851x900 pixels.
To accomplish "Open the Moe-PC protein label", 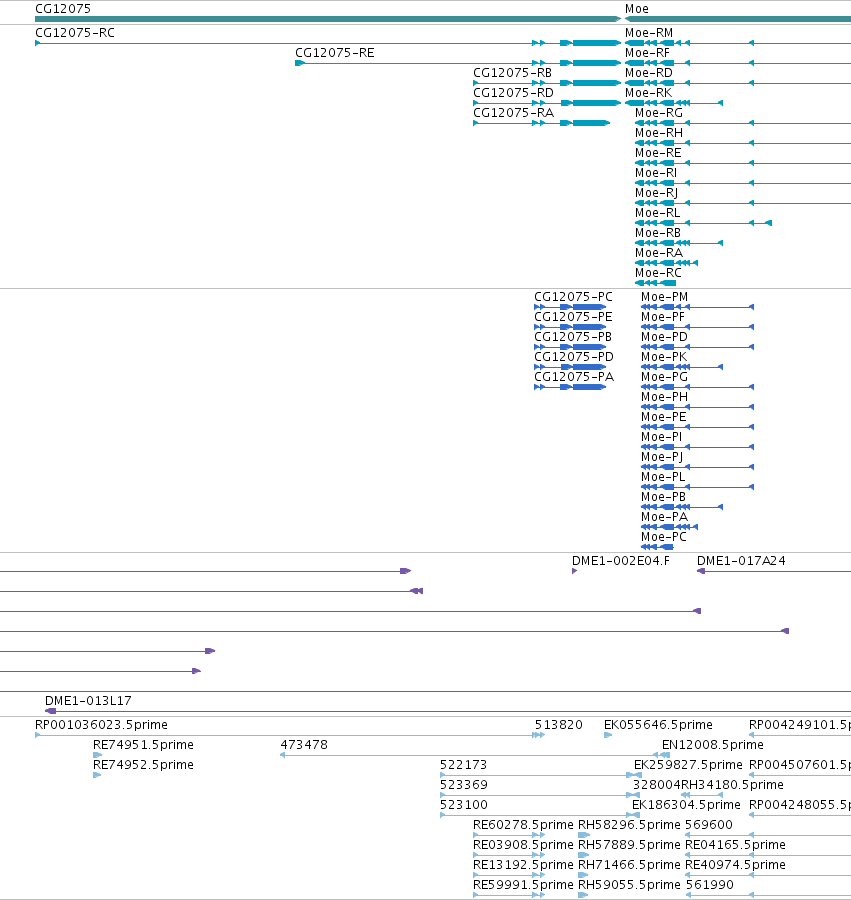I will tap(663, 537).
